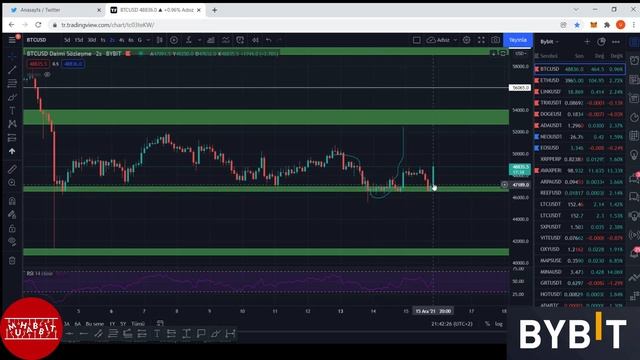
Task: Click the blue Yayınla publish button
Action: pos(518,40)
